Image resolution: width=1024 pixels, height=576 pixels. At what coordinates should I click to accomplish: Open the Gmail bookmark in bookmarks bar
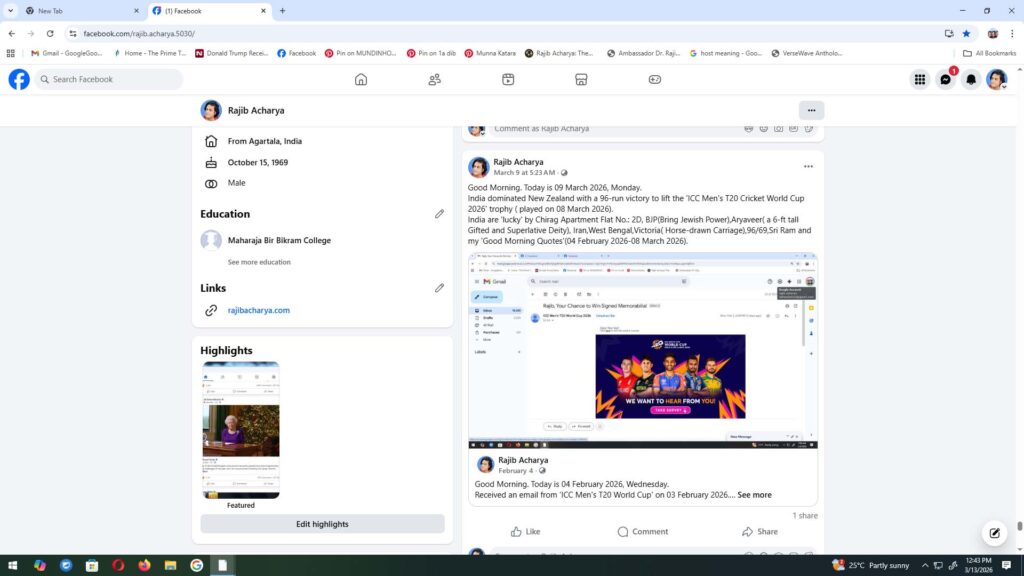click(x=54, y=53)
